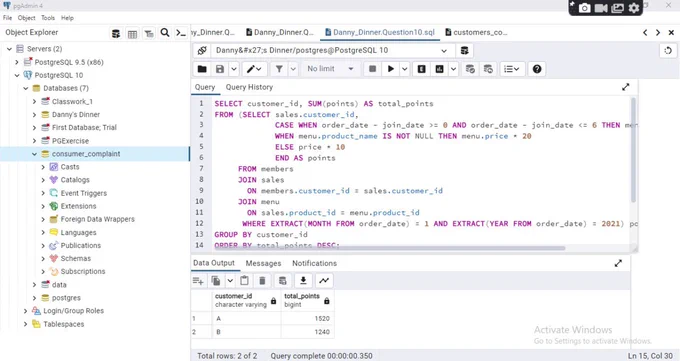Click the Rollback transaction icon
The height and width of the screenshot is (361, 680).
488,69
